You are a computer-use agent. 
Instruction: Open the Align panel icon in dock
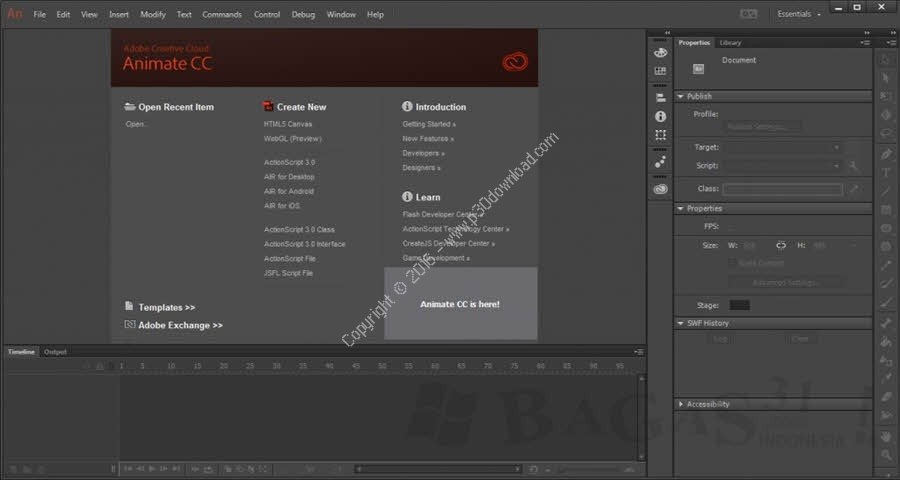pos(660,98)
